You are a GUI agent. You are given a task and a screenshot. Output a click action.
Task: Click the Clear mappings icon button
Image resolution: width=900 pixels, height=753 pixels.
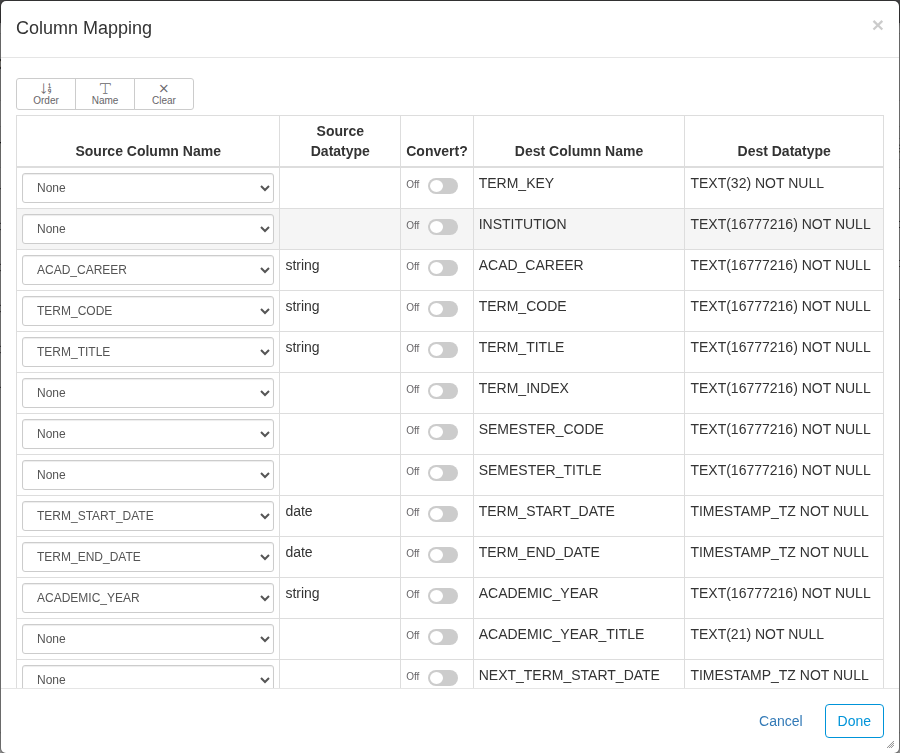pos(164,94)
